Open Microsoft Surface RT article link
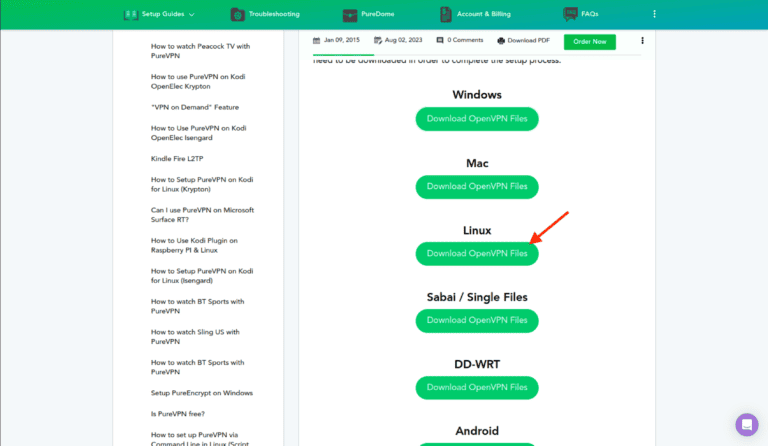768x446 pixels. [x=202, y=215]
